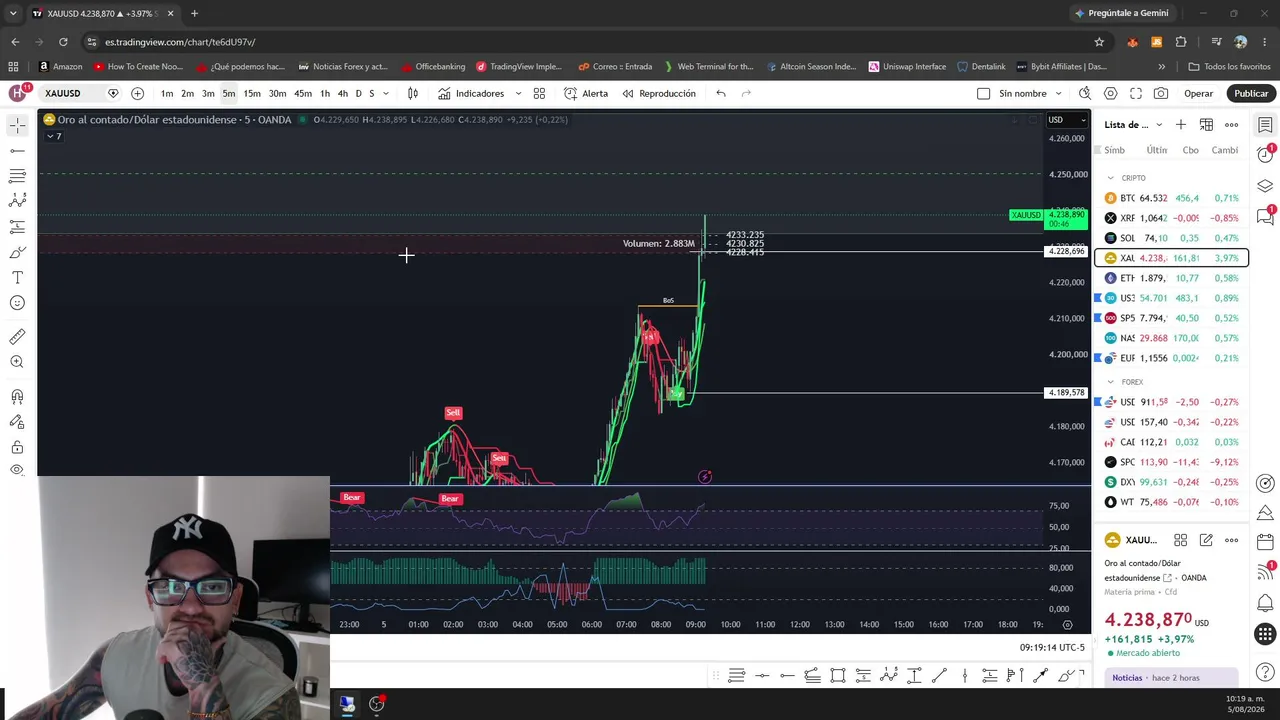The width and height of the screenshot is (1280, 720).
Task: Toggle magnet mode for drawings
Action: coord(17,397)
